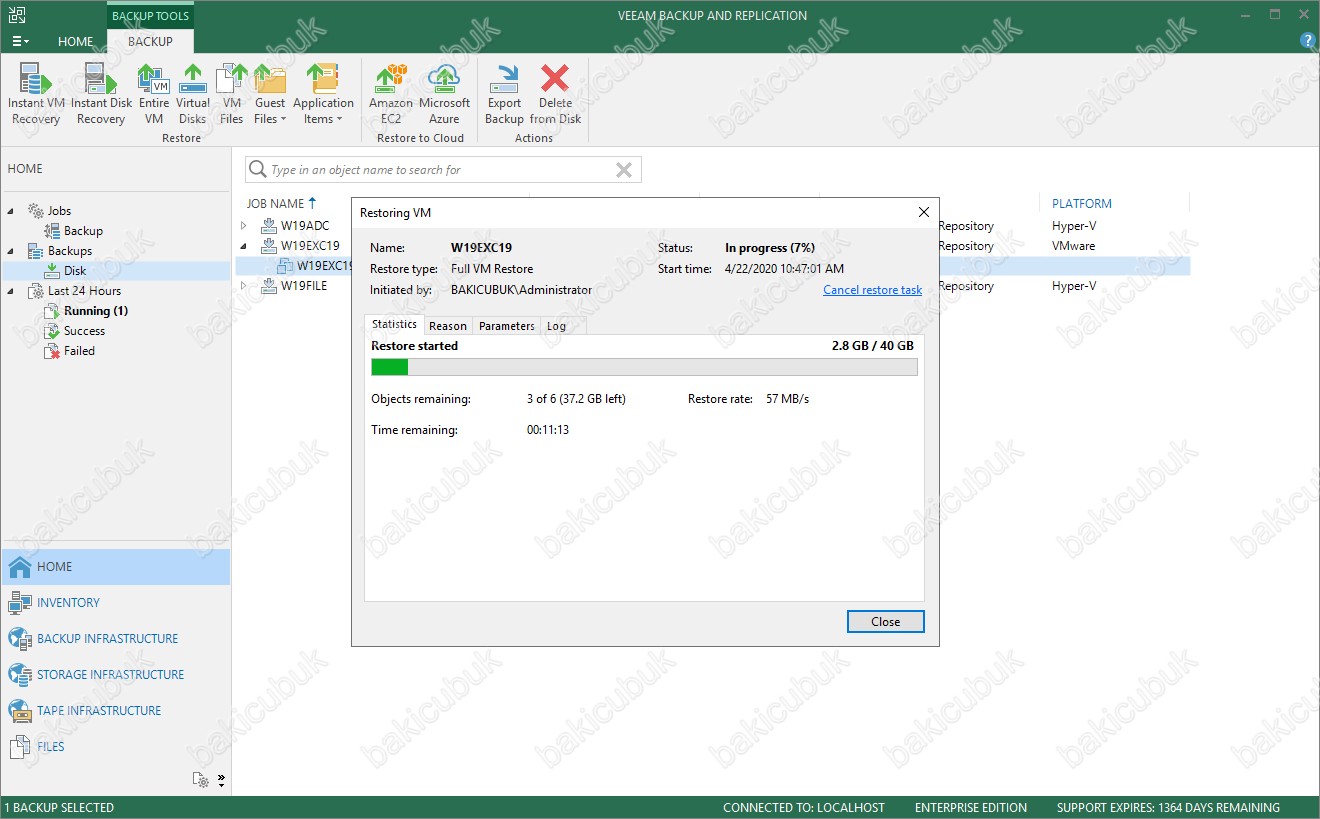This screenshot has width=1320, height=819.
Task: Click Cancel restore task link
Action: click(872, 290)
